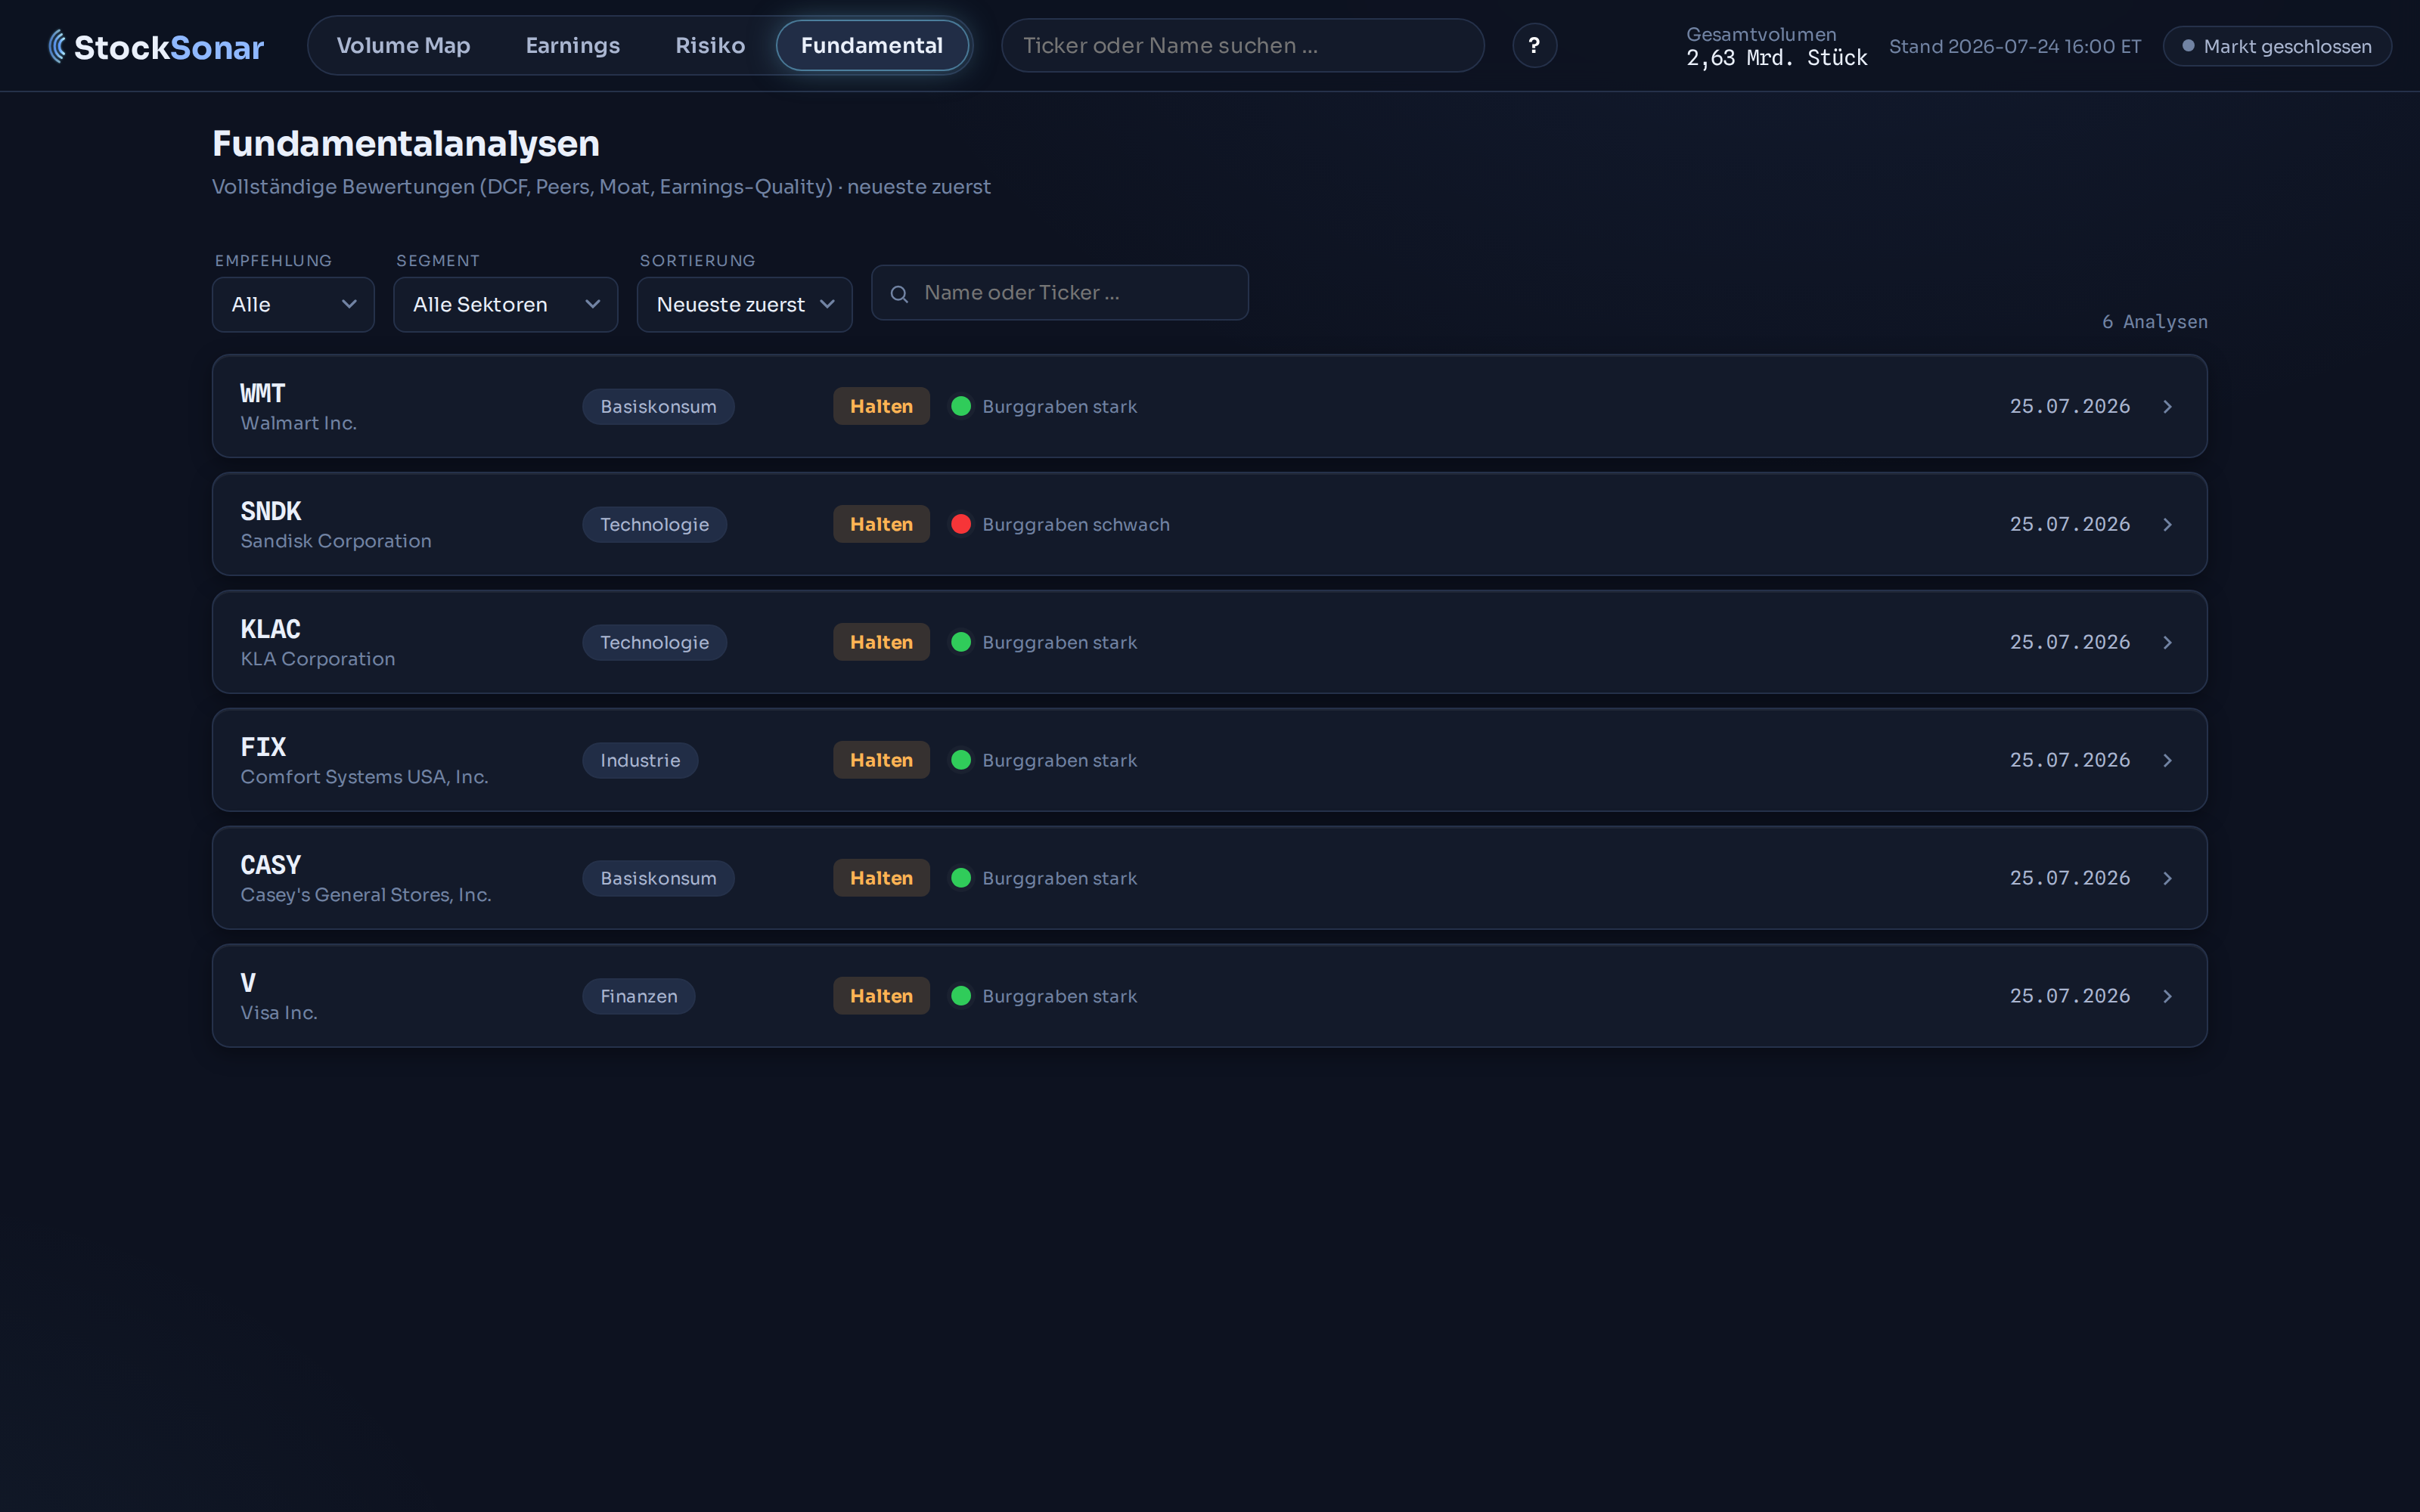This screenshot has width=2420, height=1512.
Task: Focus the Name oder Ticker filter field
Action: click(1059, 293)
